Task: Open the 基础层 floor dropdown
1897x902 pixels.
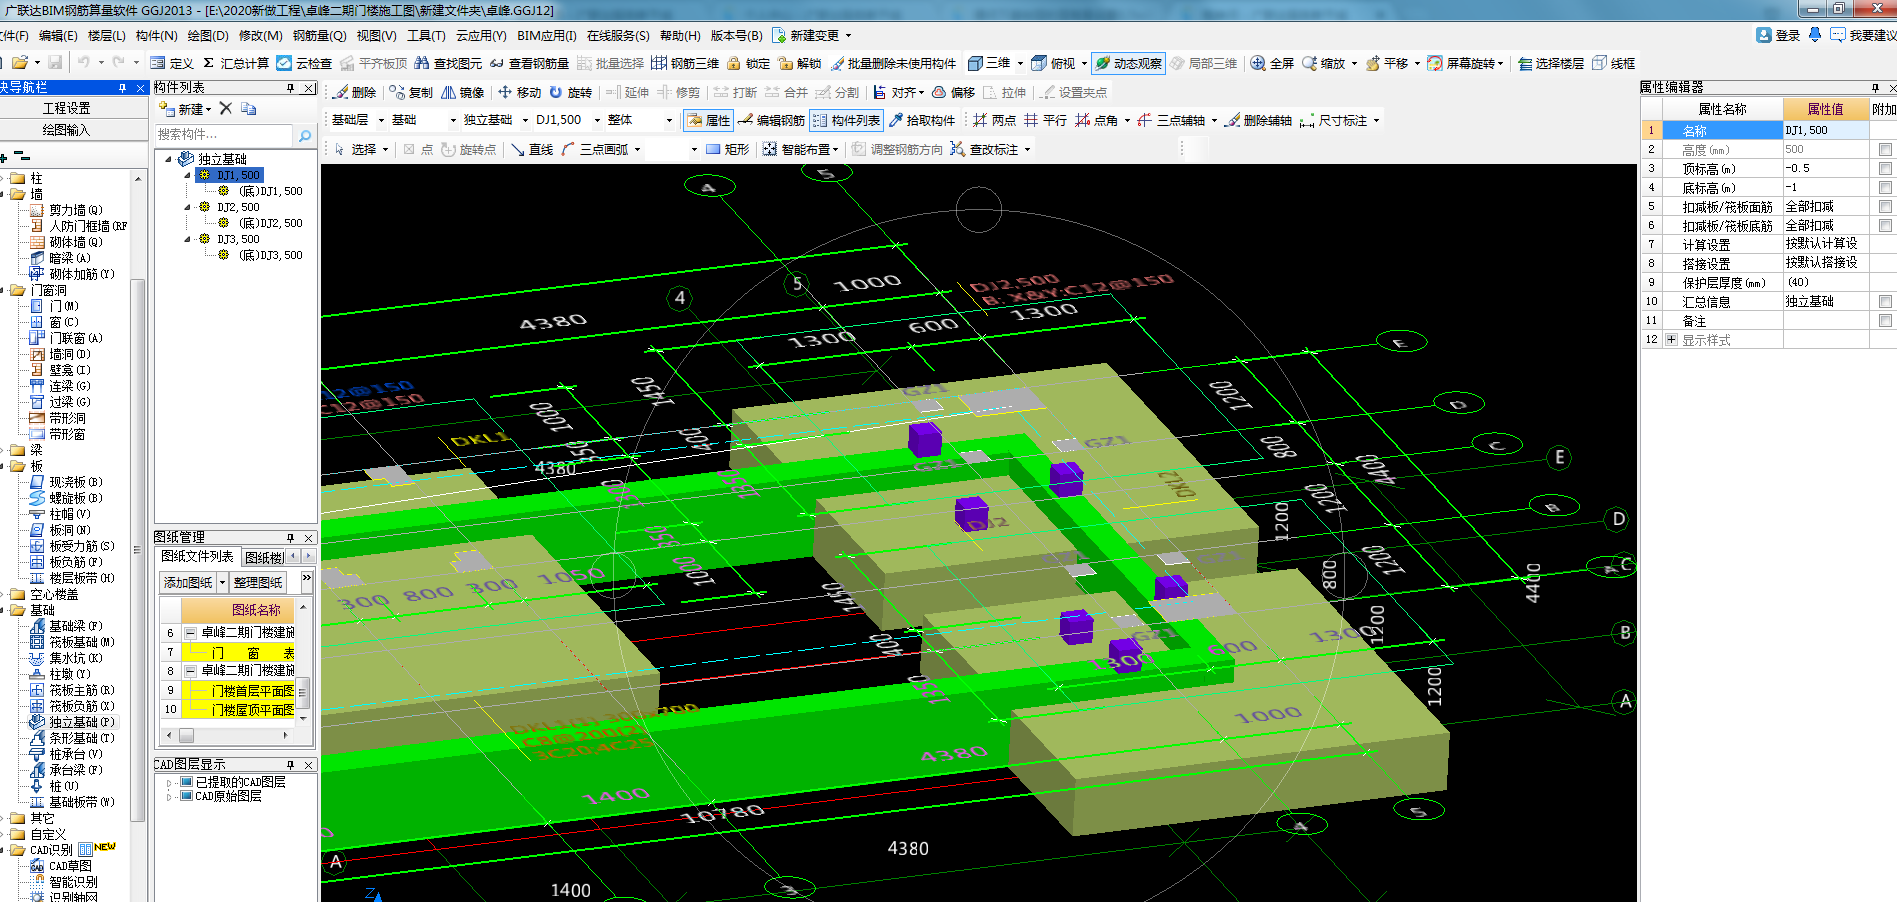Action: click(381, 120)
